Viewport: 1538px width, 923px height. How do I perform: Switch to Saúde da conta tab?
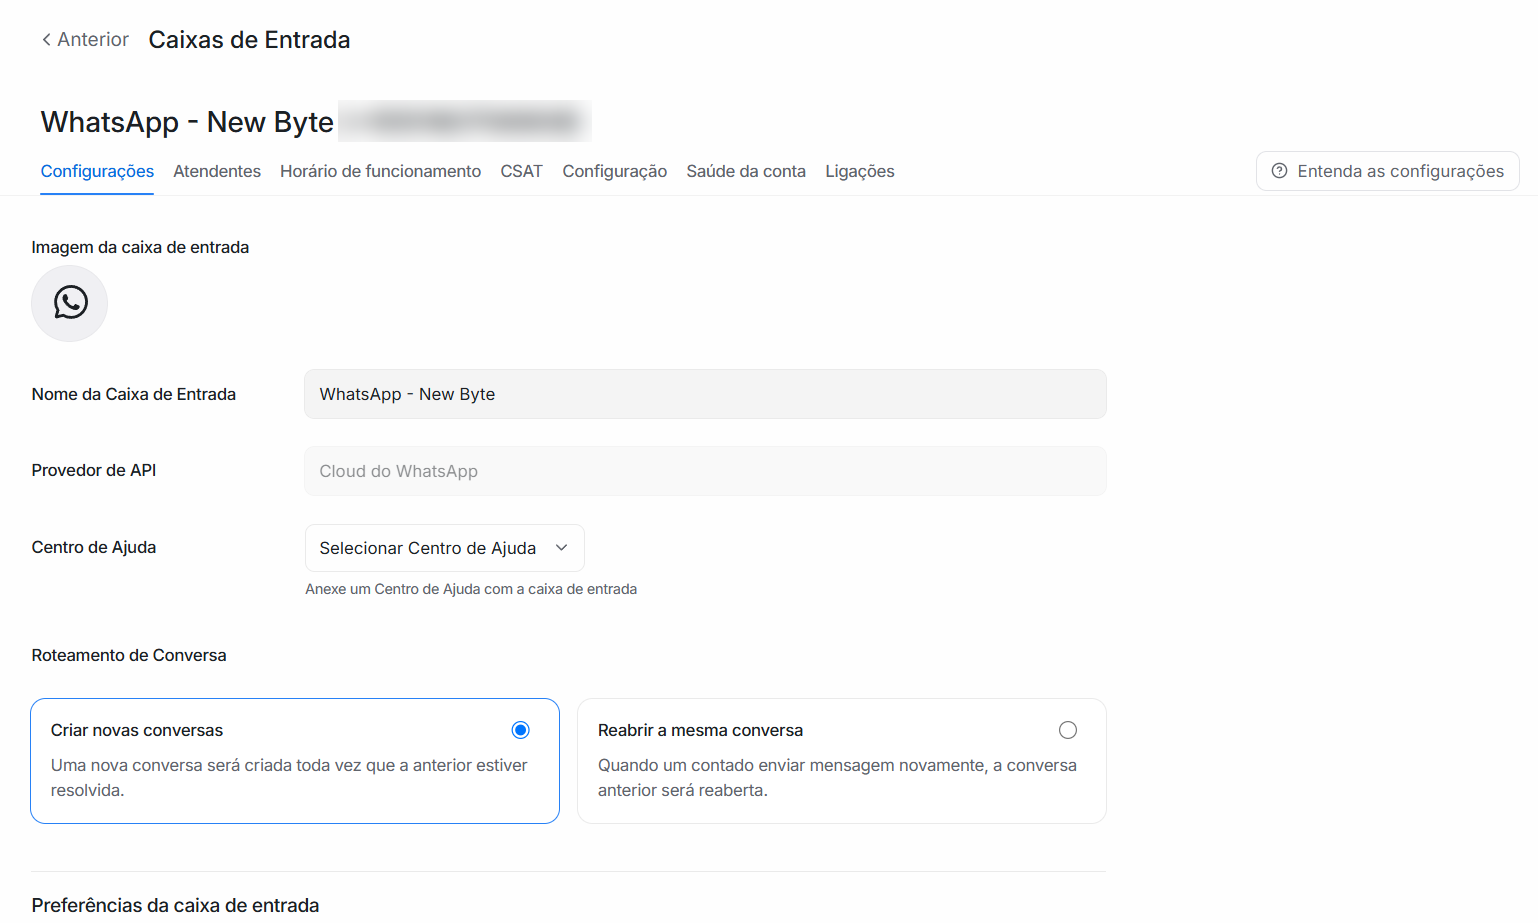(746, 171)
